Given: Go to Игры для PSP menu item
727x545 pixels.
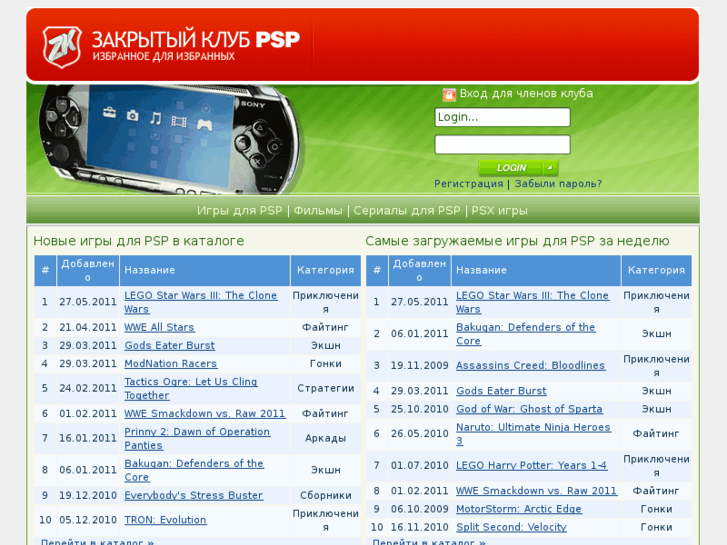Looking at the screenshot, I should 240,211.
